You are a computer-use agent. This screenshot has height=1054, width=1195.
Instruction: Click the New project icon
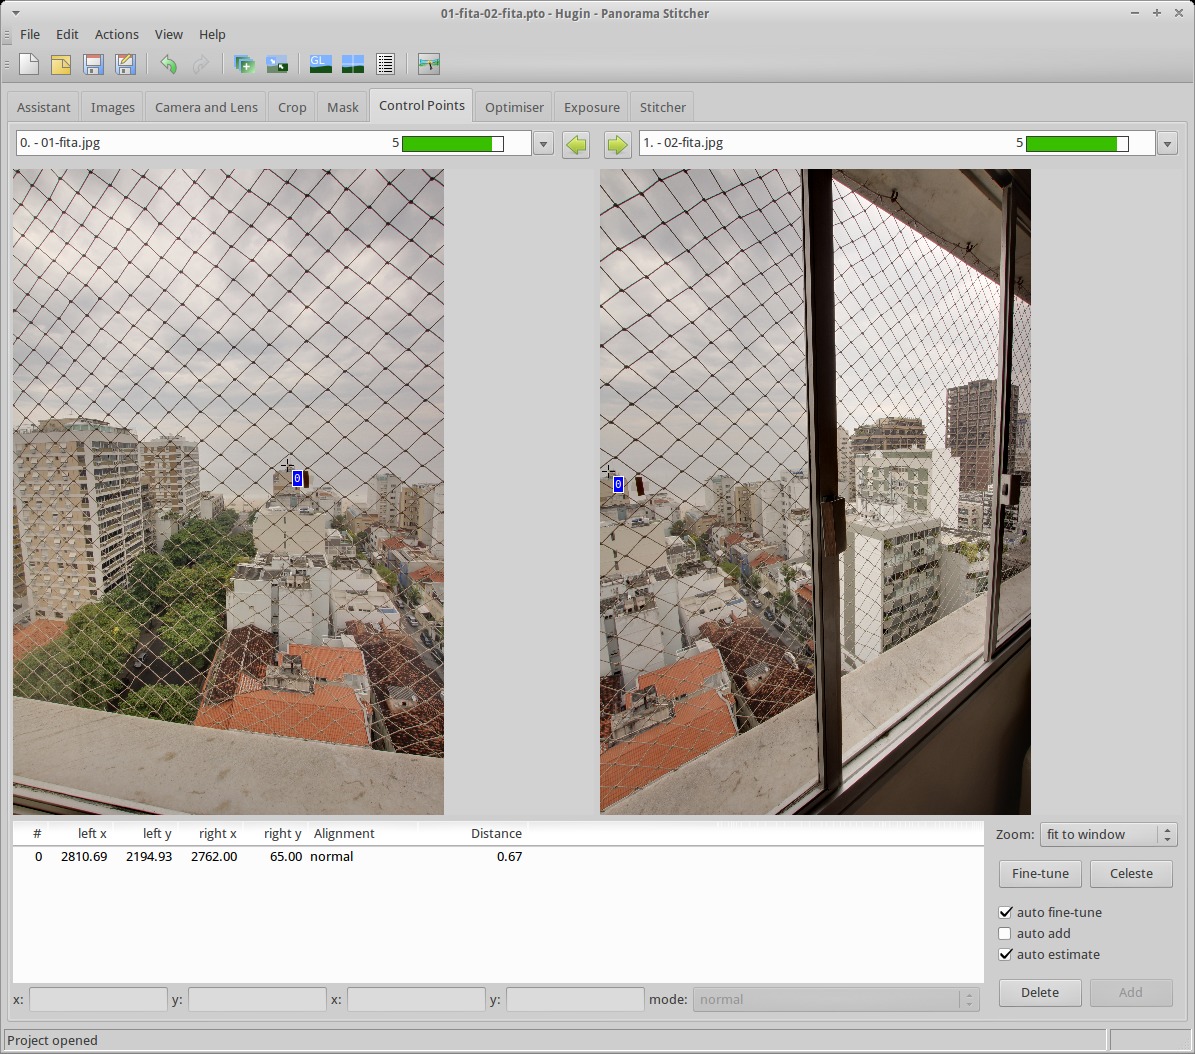point(29,65)
